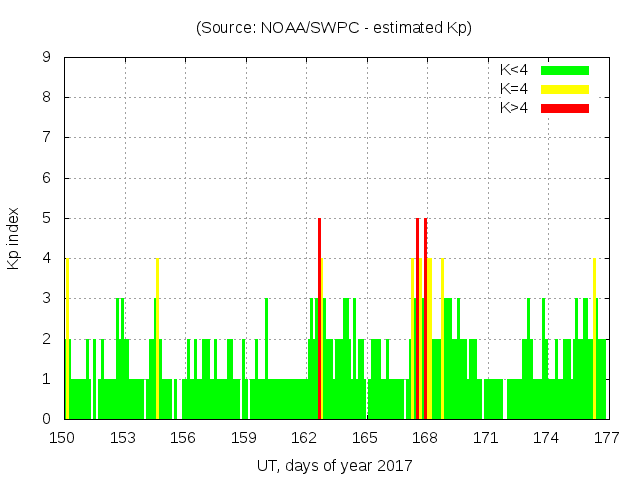This screenshot has height=480, width=640.
Task: Click the red K>4 legend swatch
Action: pyautogui.click(x=565, y=108)
